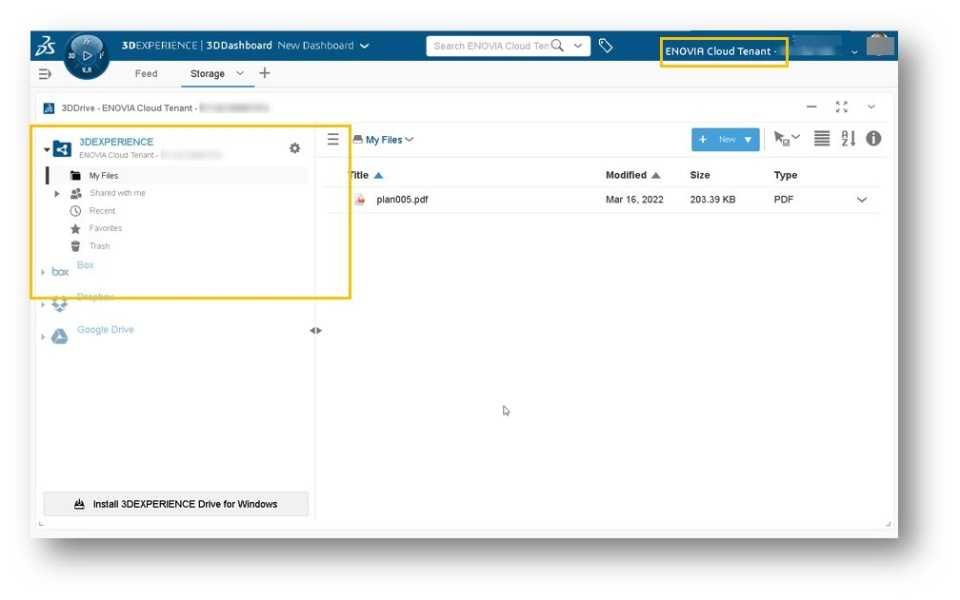This screenshot has height=600, width=960.
Task: Select the Google Drive logo
Action: [x=59, y=336]
